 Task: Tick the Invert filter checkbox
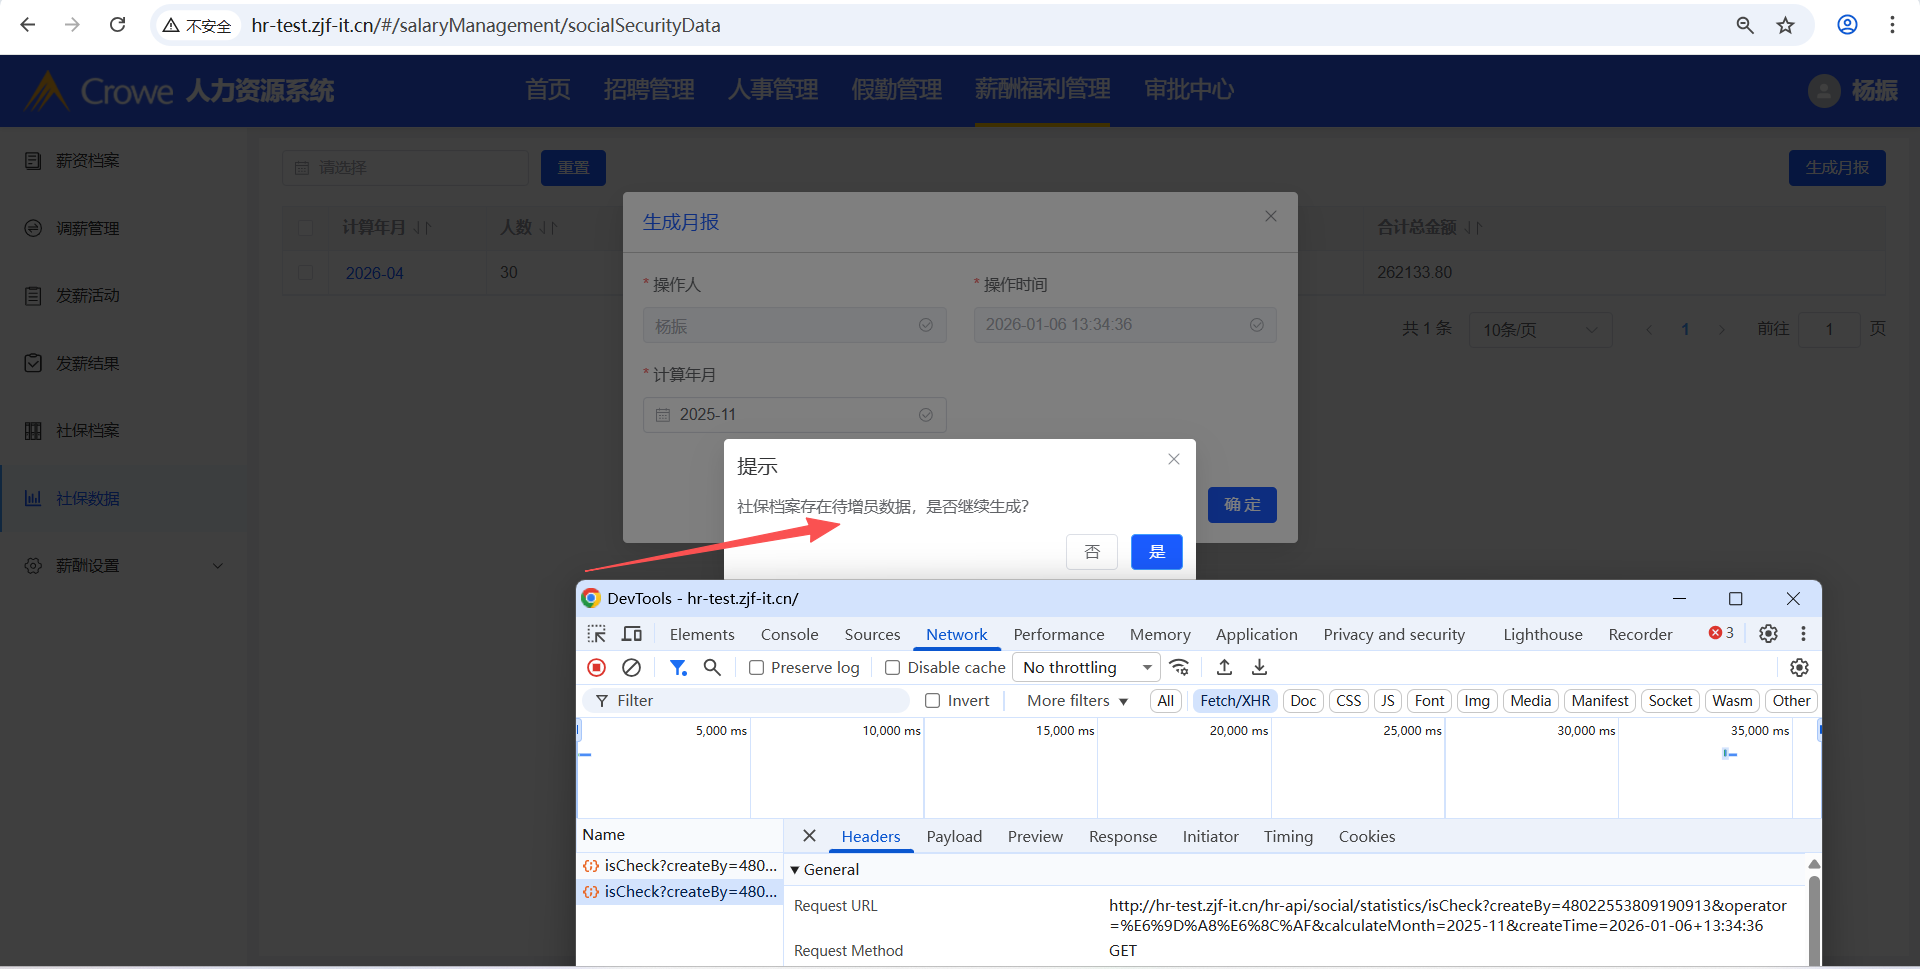(933, 701)
